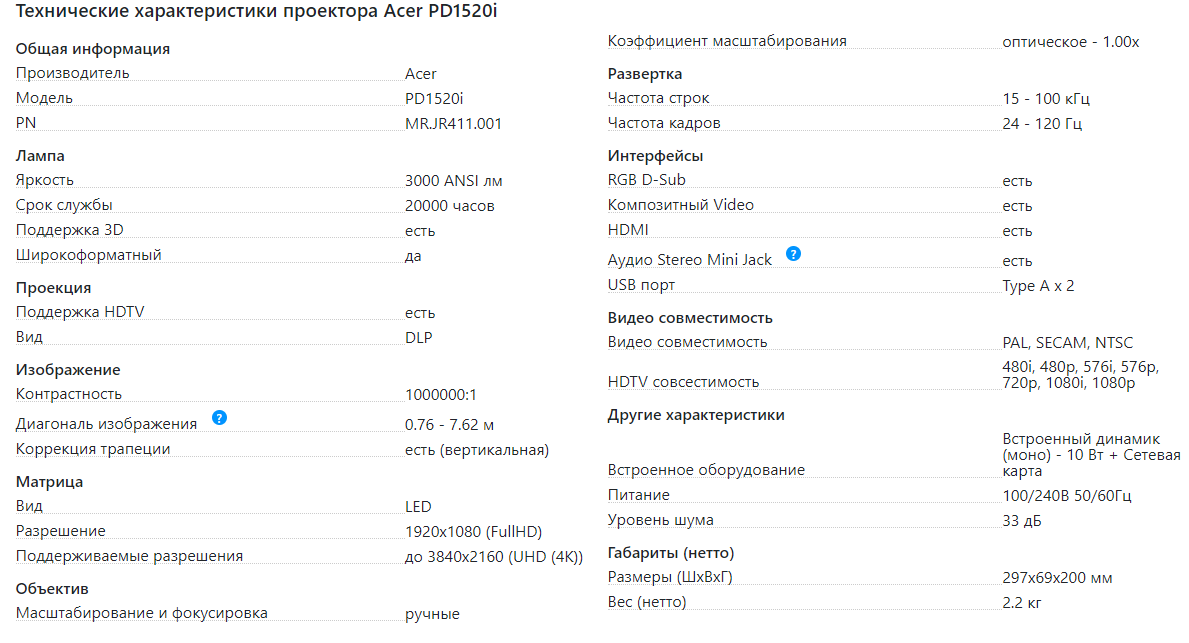
Task: Click the Поддержка 3D label
Action: click(70, 230)
